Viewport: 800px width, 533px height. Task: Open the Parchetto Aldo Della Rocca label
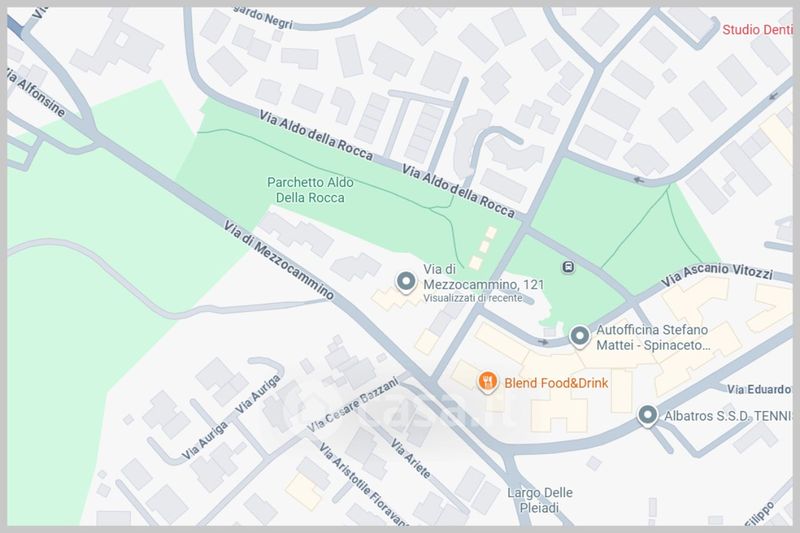(310, 190)
